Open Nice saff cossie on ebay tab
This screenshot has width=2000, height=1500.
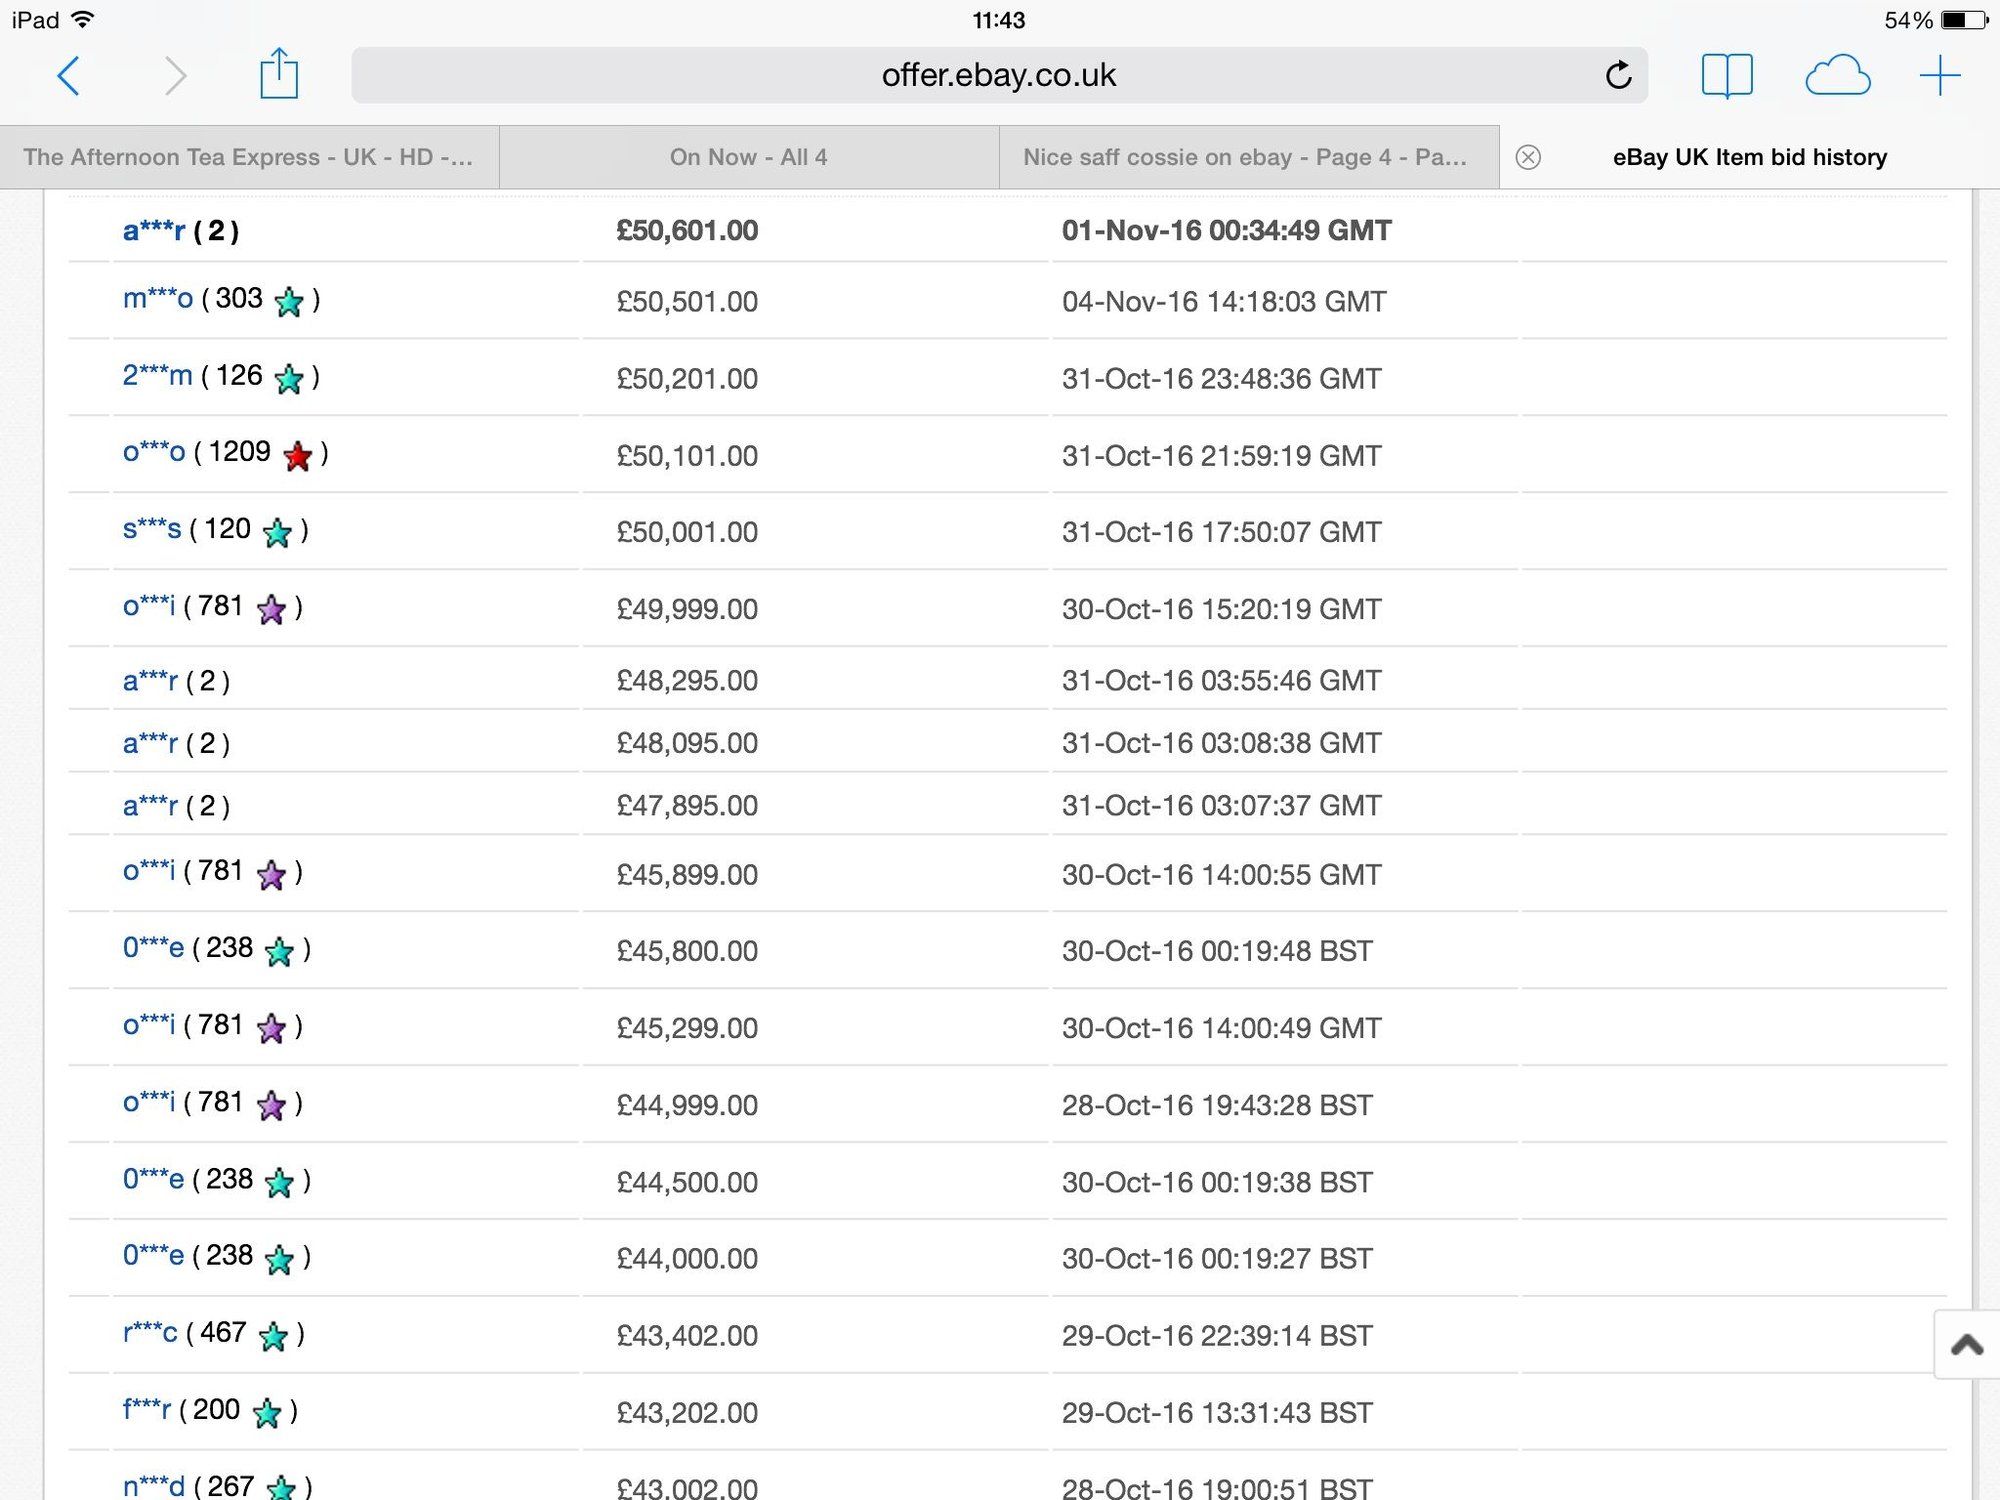tap(1245, 157)
